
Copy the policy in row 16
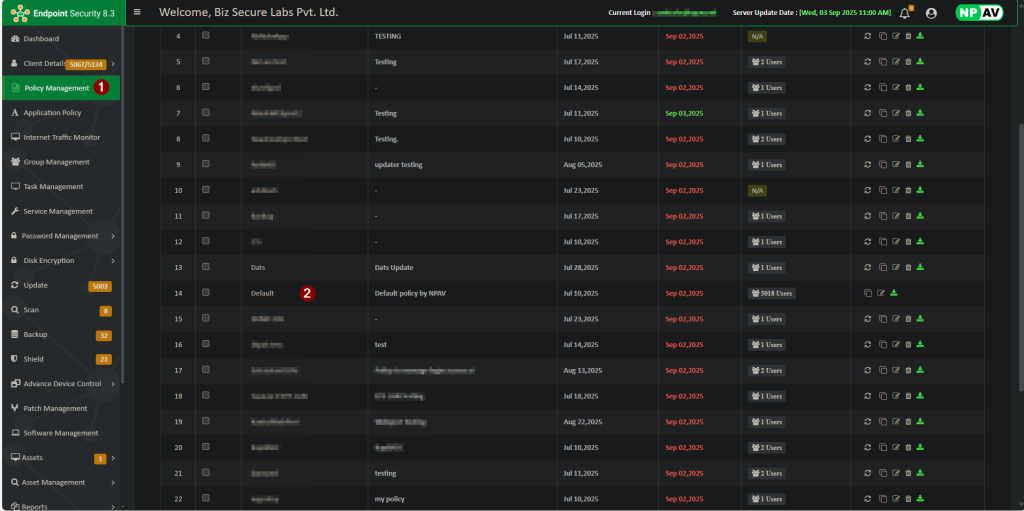(x=882, y=344)
